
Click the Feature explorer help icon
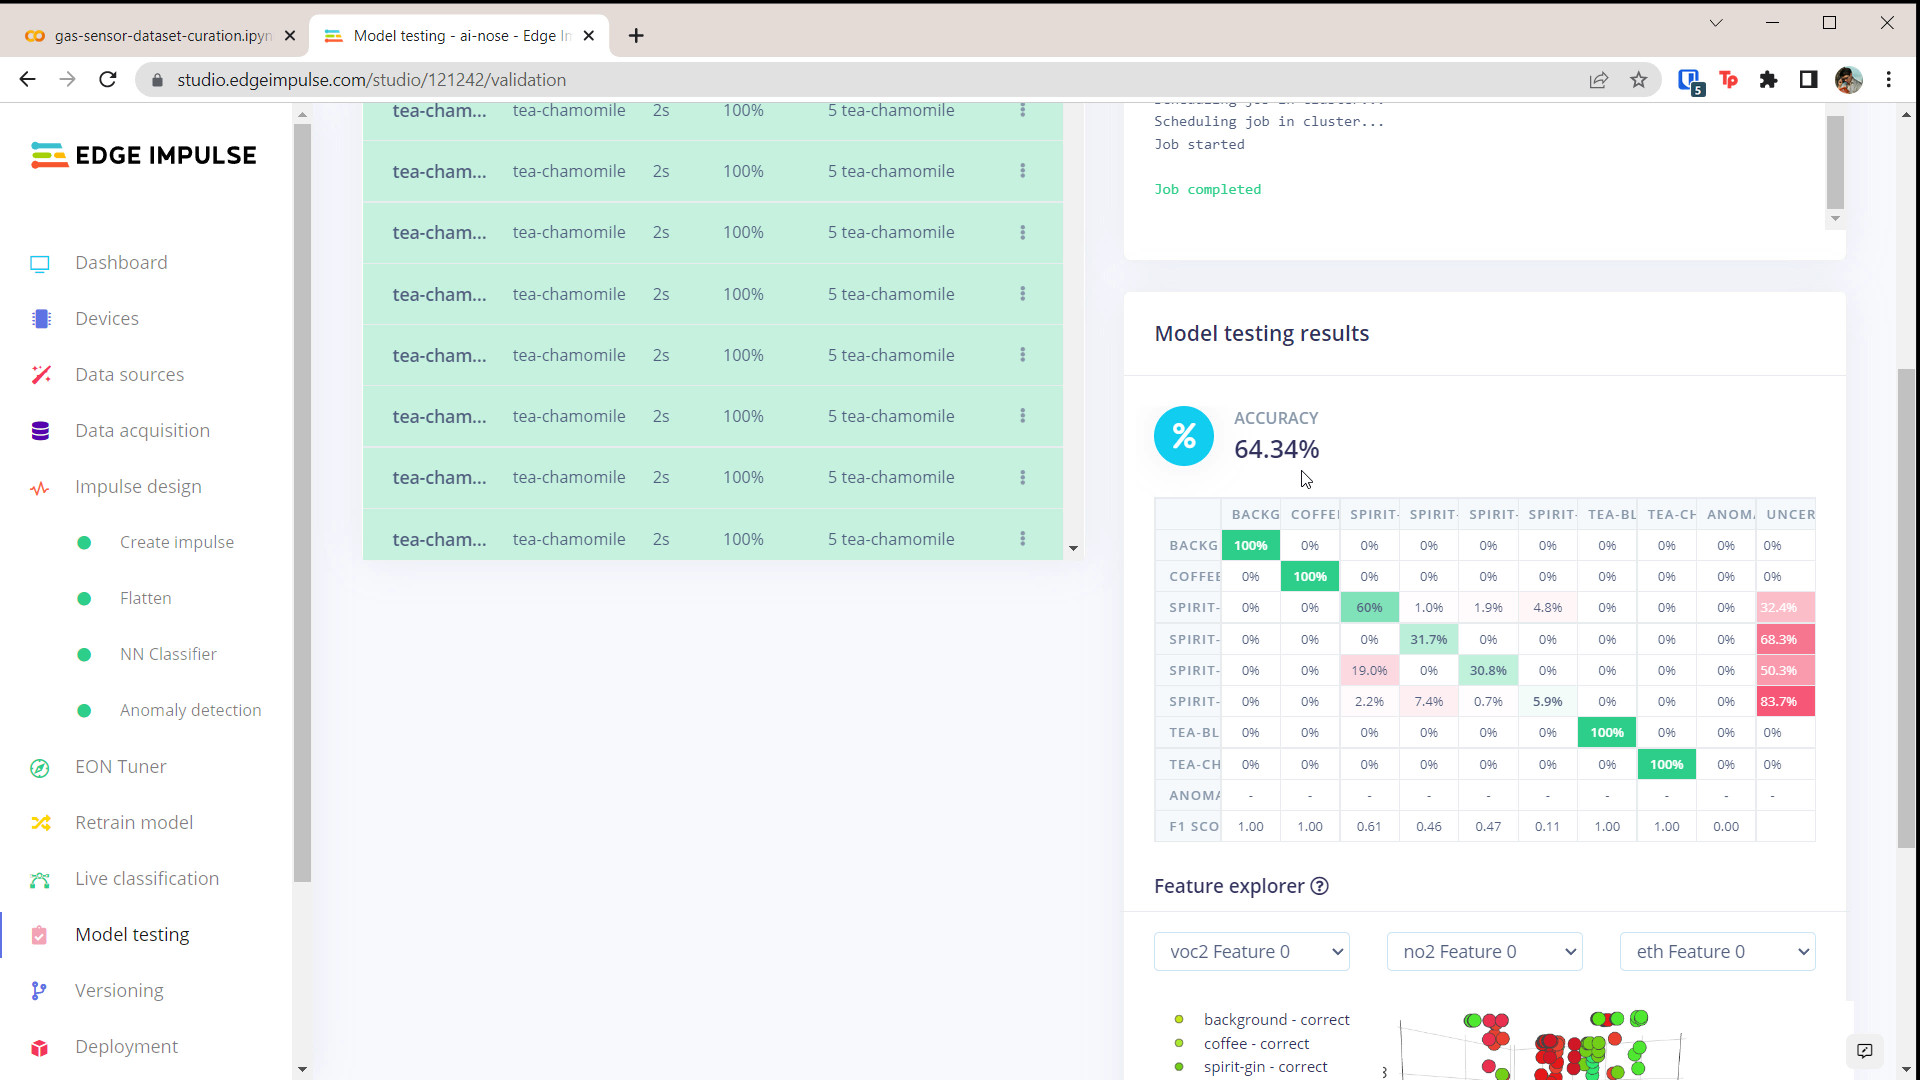(1320, 886)
